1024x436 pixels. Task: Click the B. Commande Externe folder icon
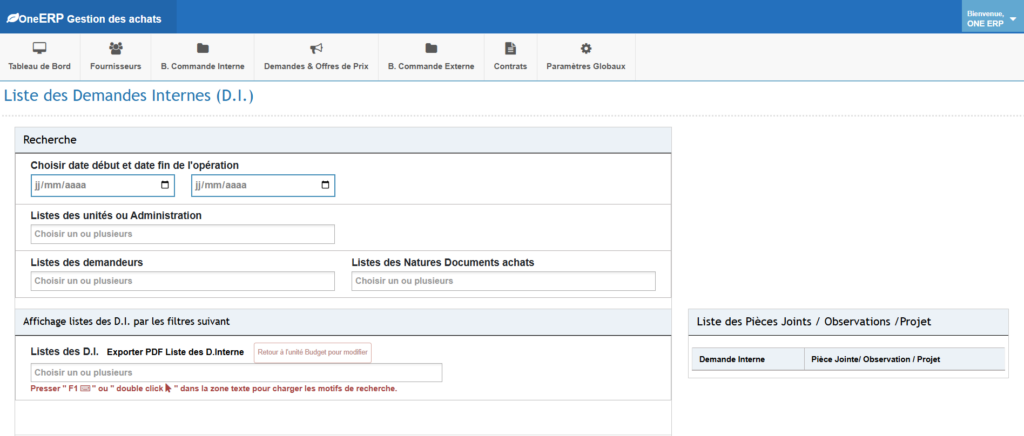click(431, 48)
